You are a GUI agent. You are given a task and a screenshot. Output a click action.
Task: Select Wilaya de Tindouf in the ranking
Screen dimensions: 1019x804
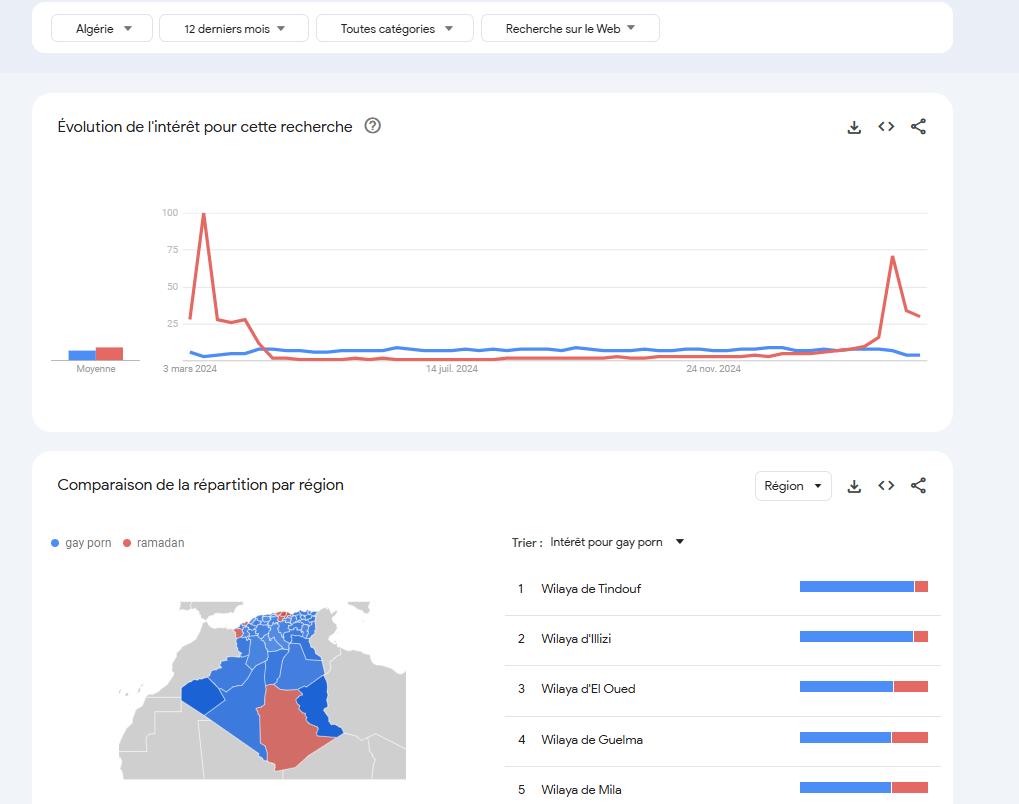[591, 589]
